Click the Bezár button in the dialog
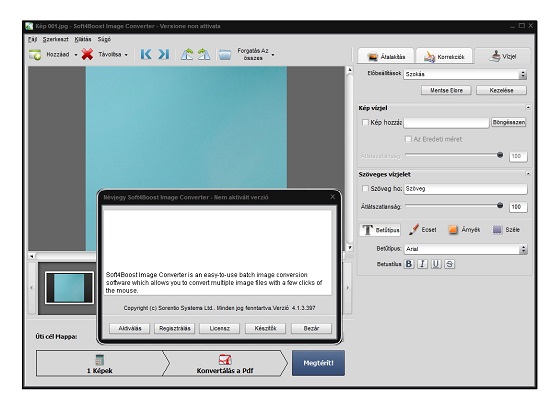This screenshot has width=550, height=406. pyautogui.click(x=311, y=328)
